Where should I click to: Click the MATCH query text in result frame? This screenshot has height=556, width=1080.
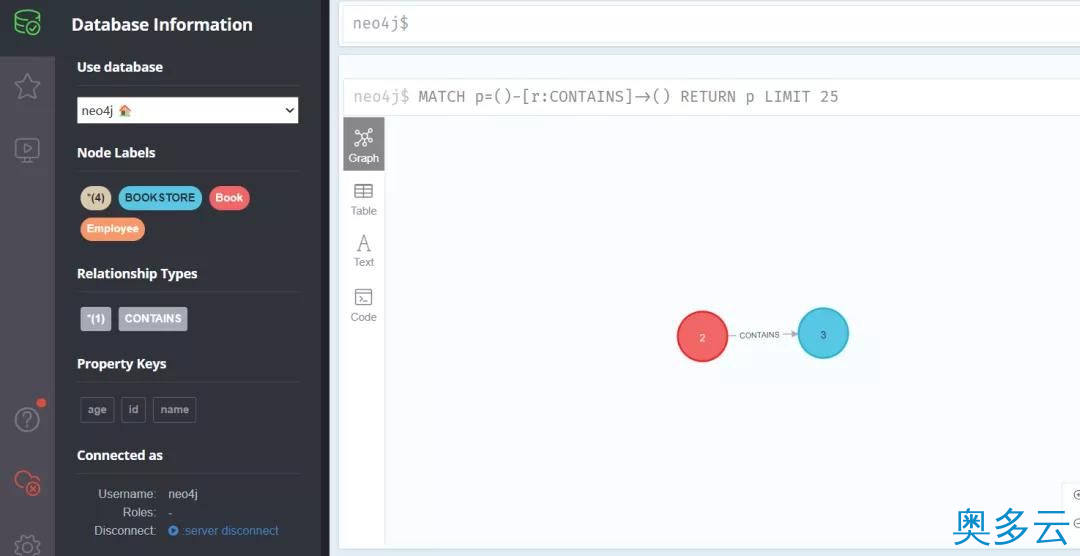[628, 96]
